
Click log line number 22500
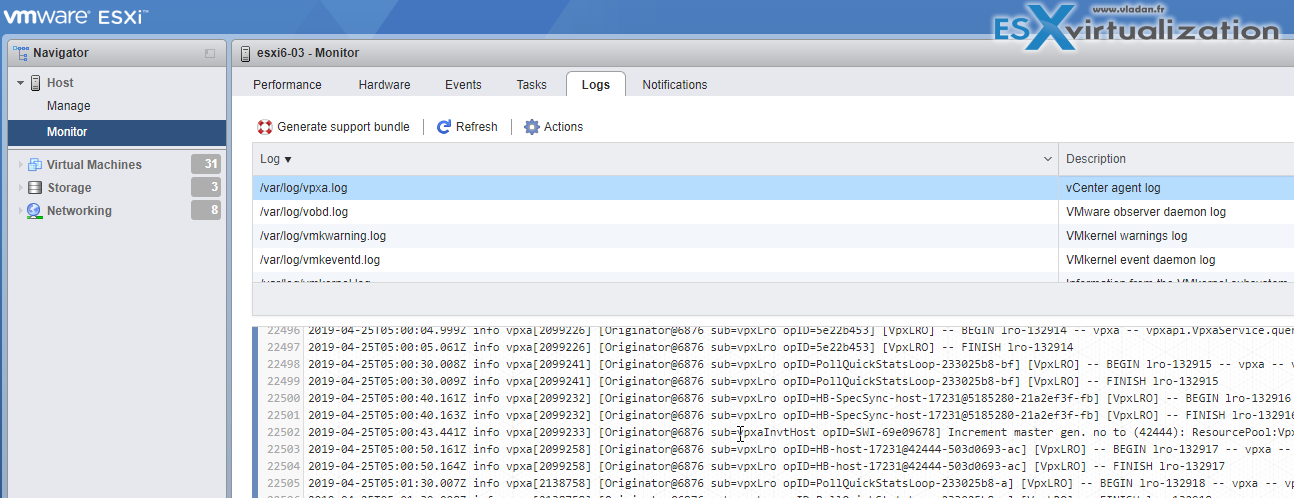[x=283, y=398]
